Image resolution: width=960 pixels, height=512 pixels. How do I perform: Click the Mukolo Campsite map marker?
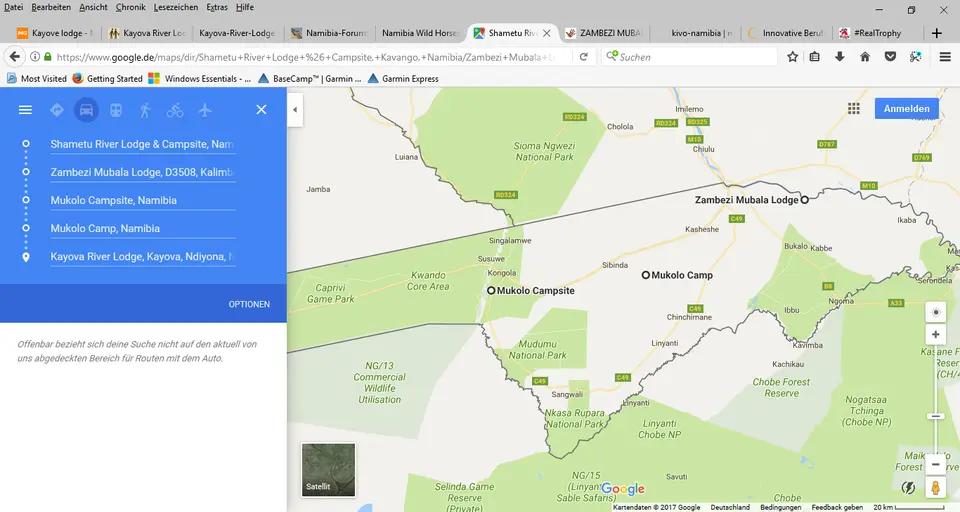coord(491,290)
